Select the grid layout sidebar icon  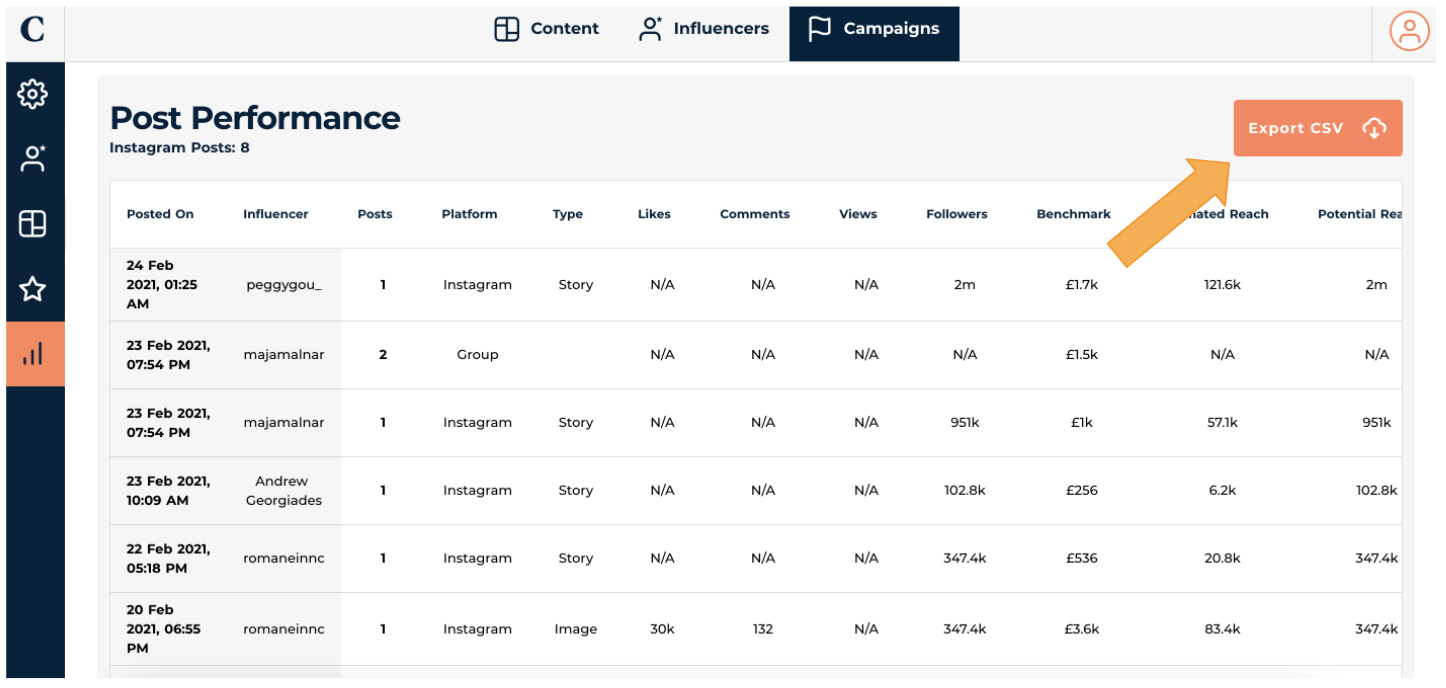[33, 224]
